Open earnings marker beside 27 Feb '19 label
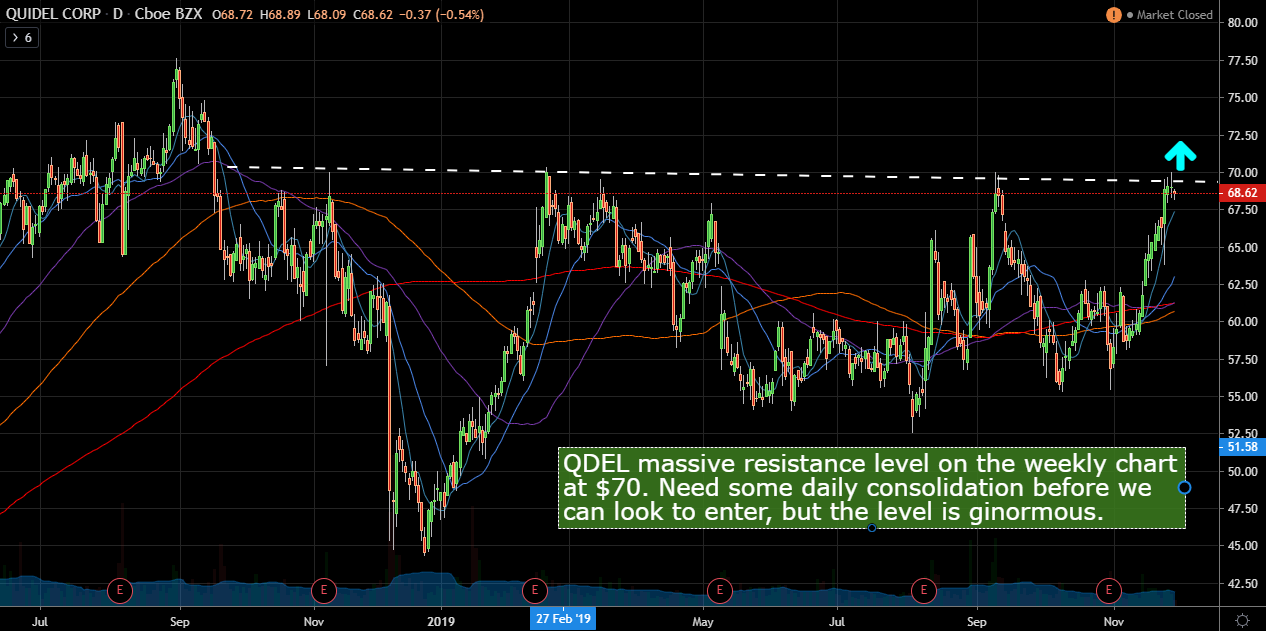Screen dimensions: 1266x631 535,590
